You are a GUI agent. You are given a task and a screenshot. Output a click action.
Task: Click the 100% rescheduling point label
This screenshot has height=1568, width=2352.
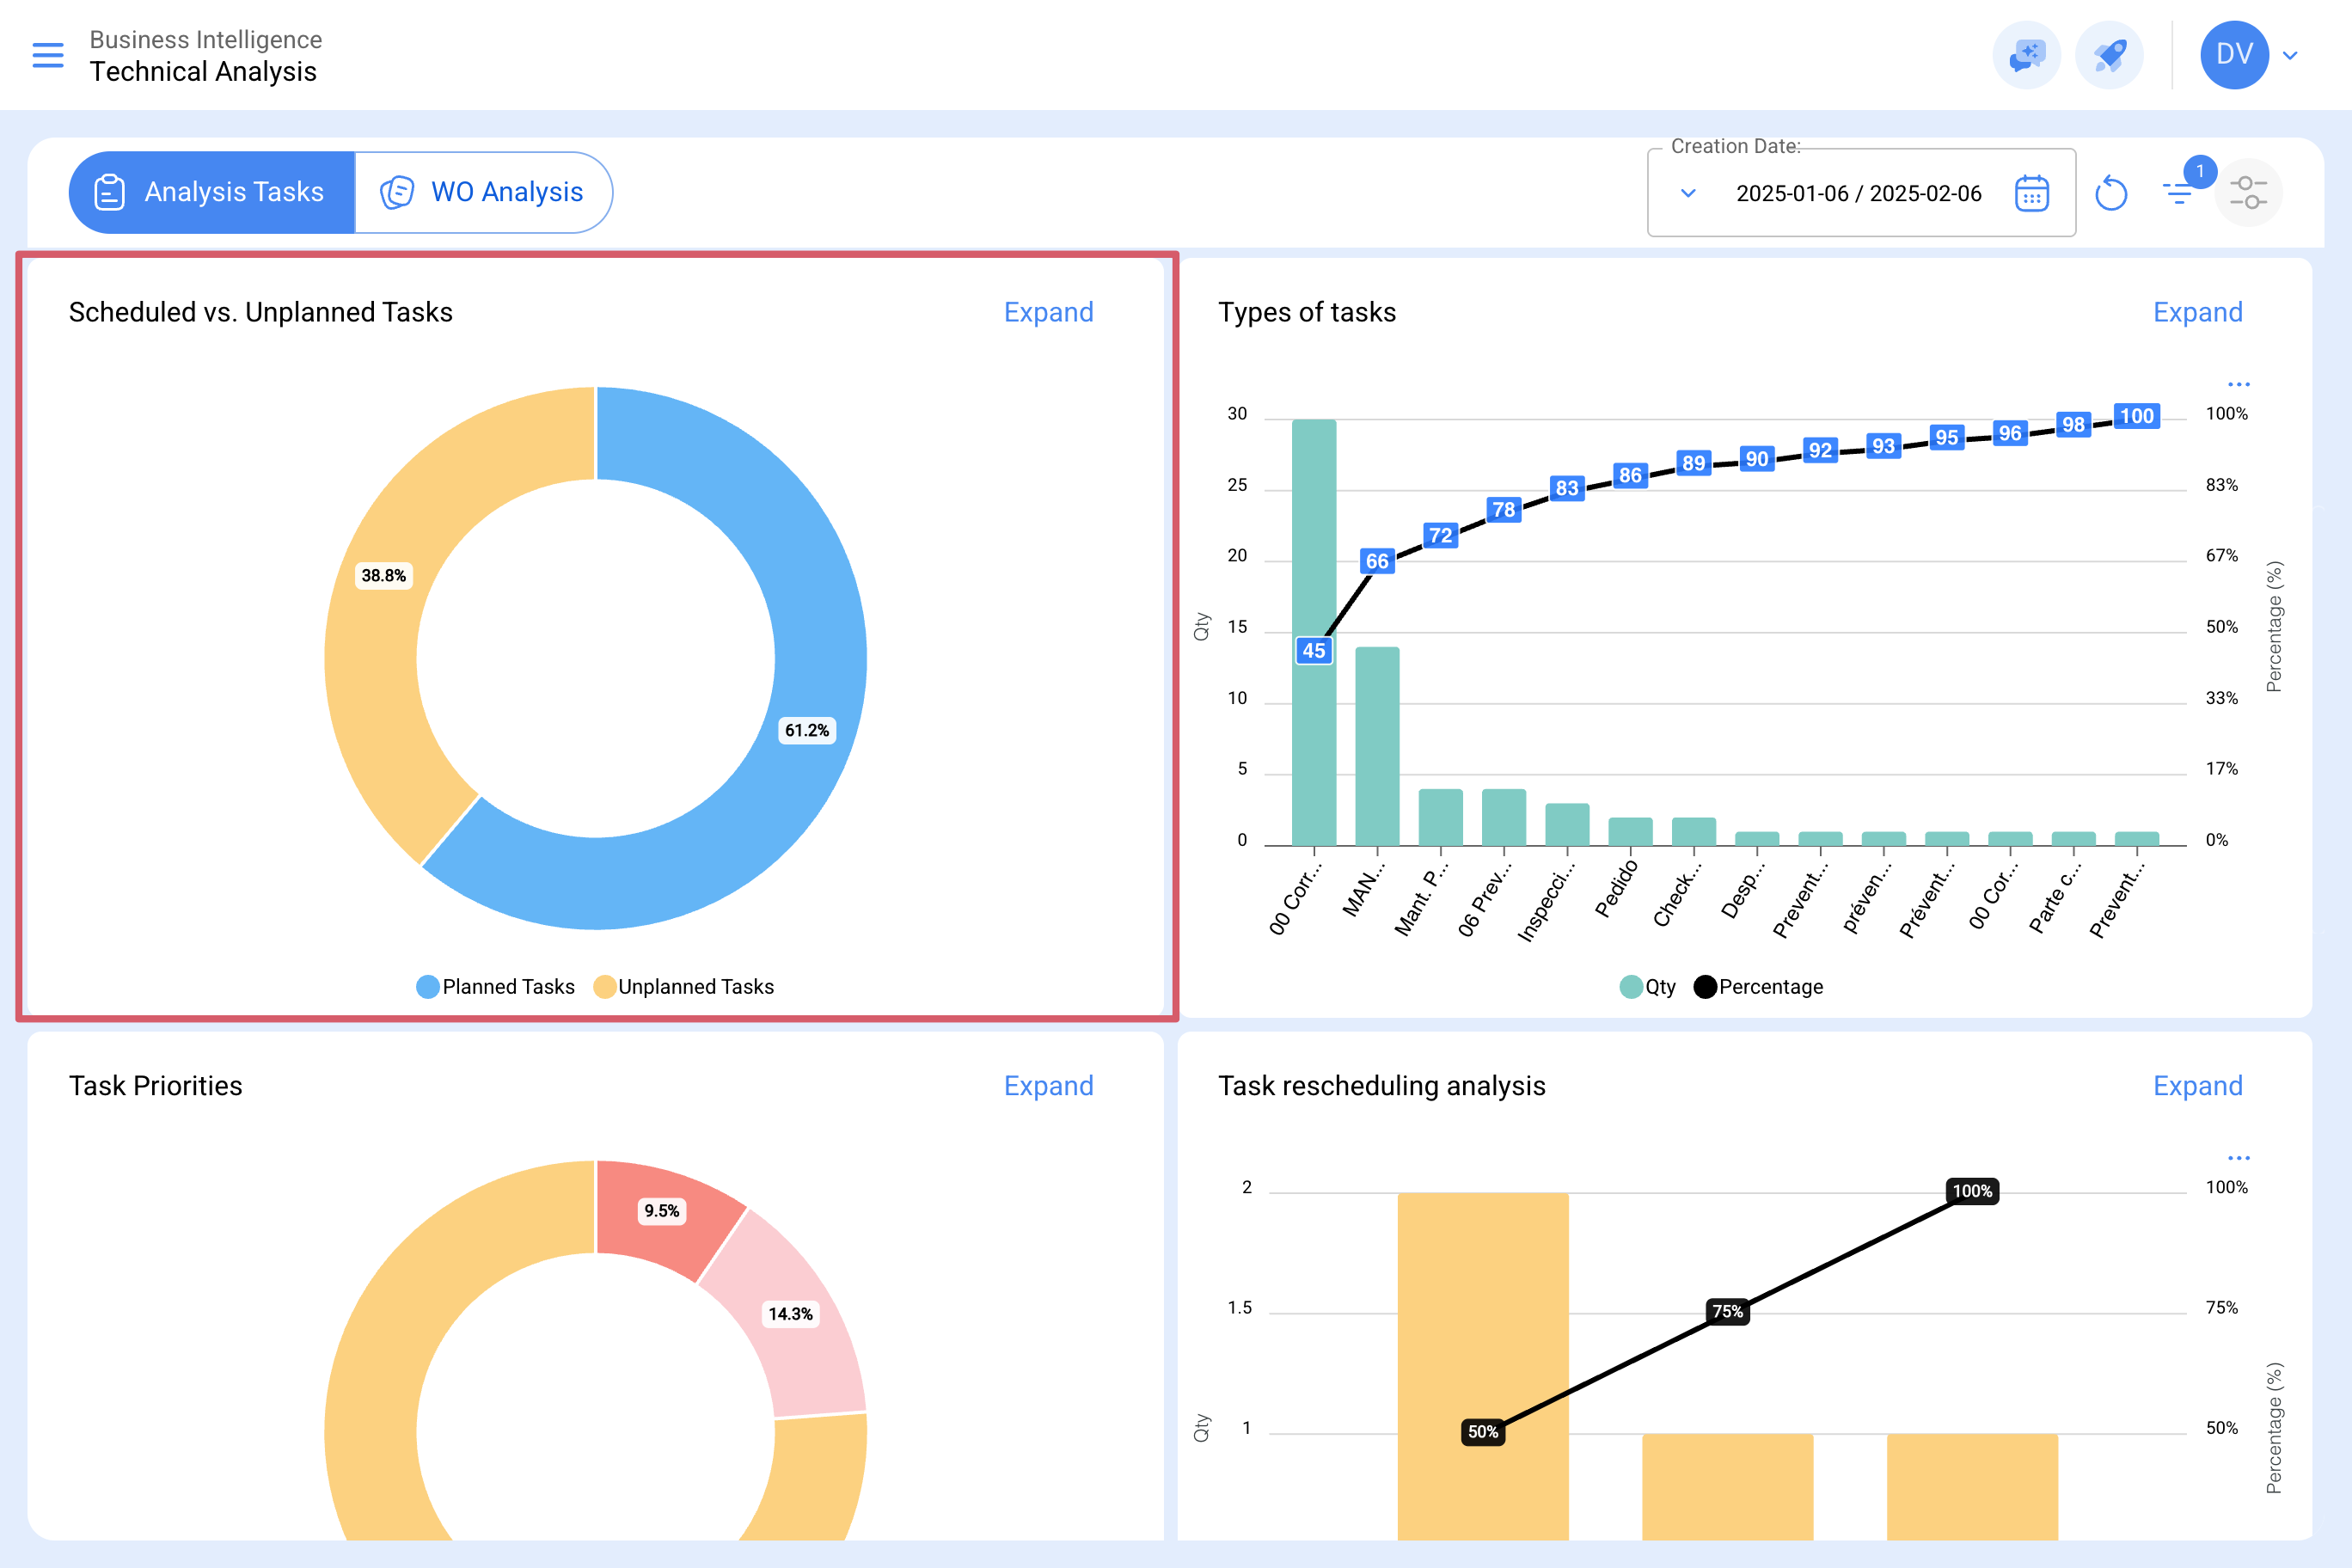click(x=1972, y=1191)
